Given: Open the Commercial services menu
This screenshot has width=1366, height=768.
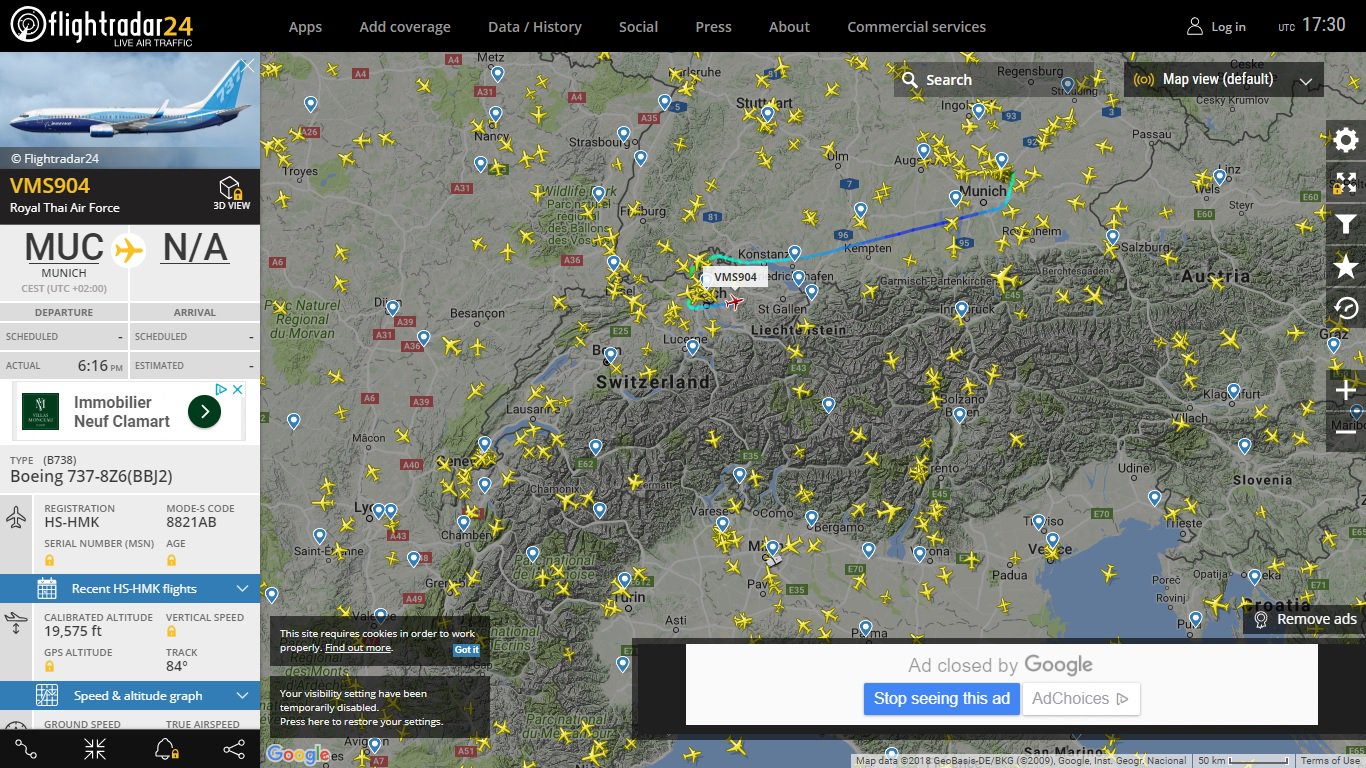Looking at the screenshot, I should (916, 27).
